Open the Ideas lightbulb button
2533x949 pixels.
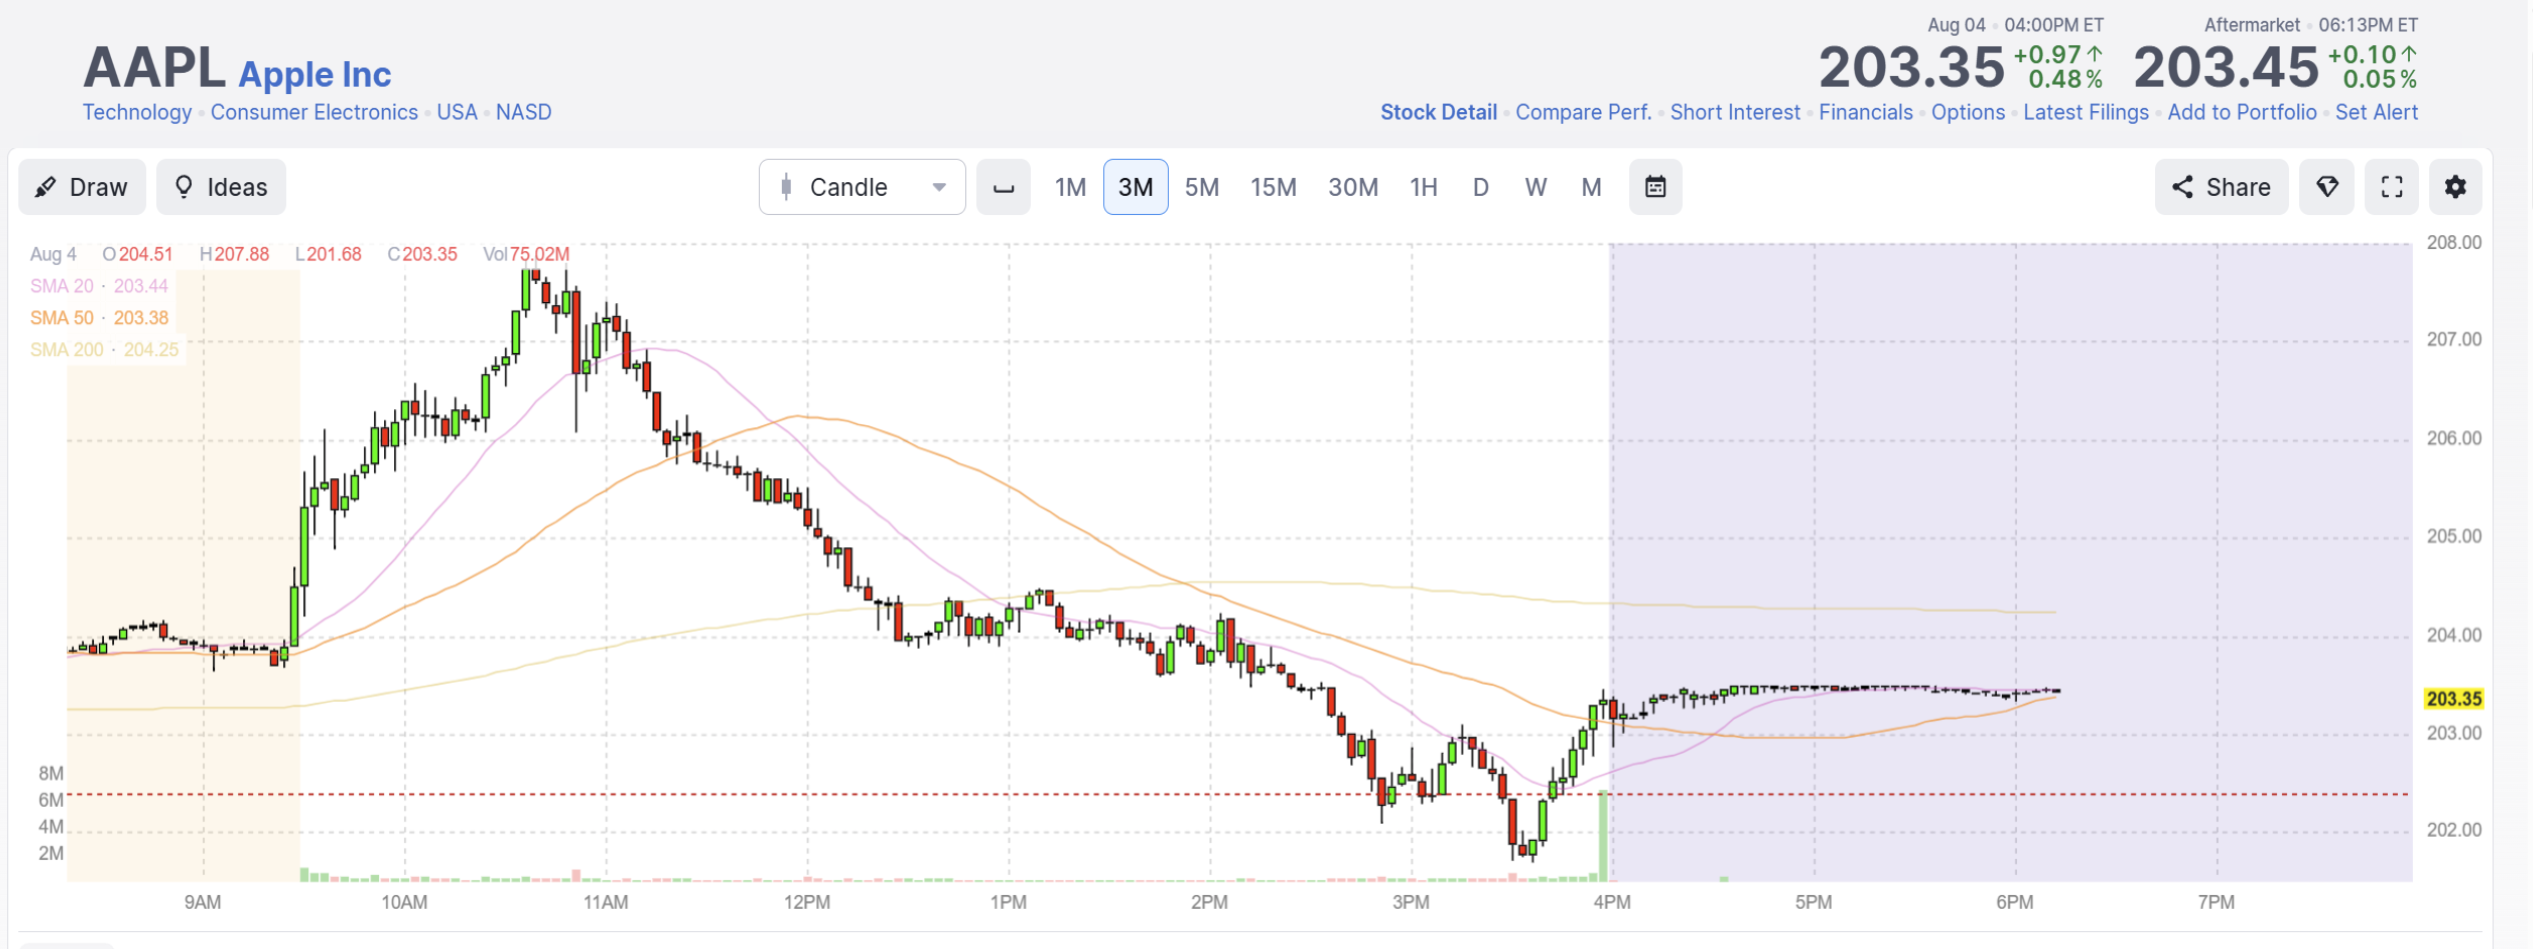221,187
